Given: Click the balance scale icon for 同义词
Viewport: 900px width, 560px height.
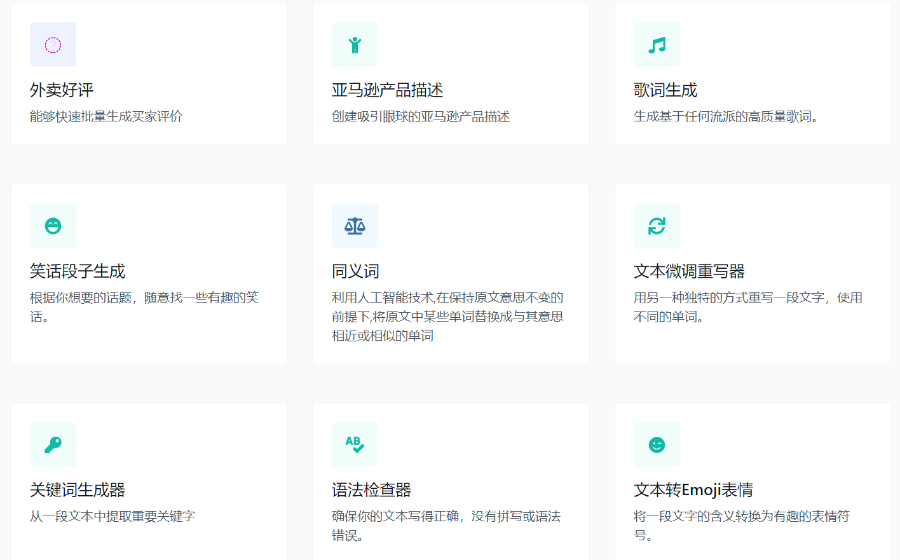Looking at the screenshot, I should 355,226.
